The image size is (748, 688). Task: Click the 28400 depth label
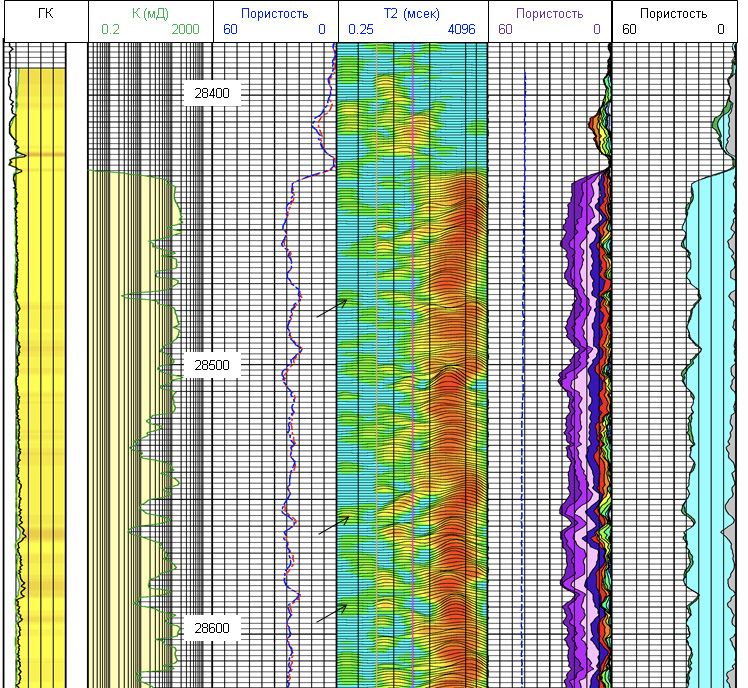[x=211, y=93]
